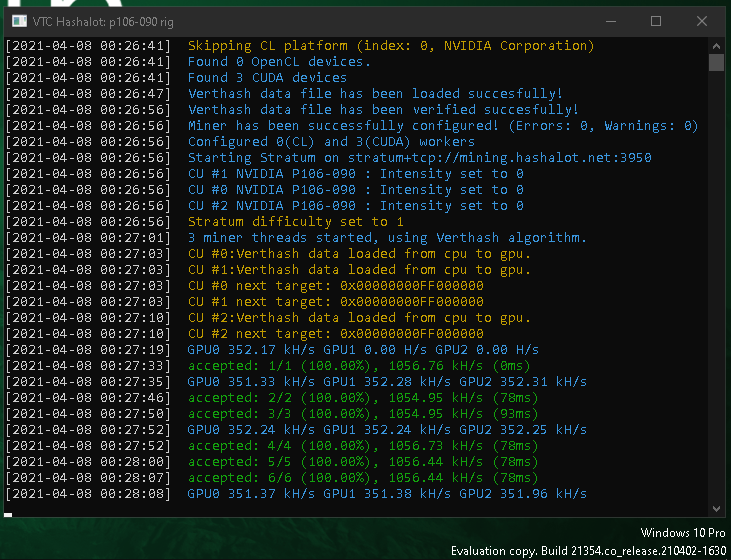Click the line 'Skipping CL platform (index: 0, NVIDIA Corporation)'
Screen dimensions: 731x560
coord(391,46)
